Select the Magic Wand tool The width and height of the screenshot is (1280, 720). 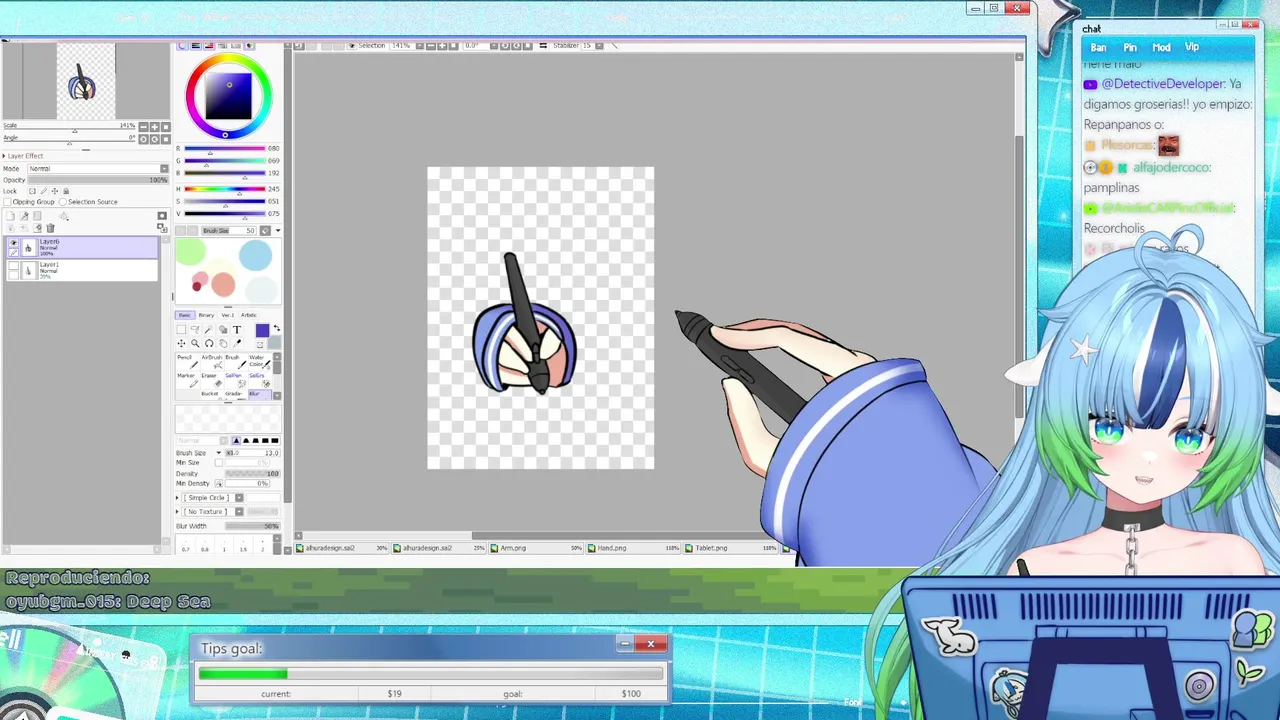click(209, 329)
